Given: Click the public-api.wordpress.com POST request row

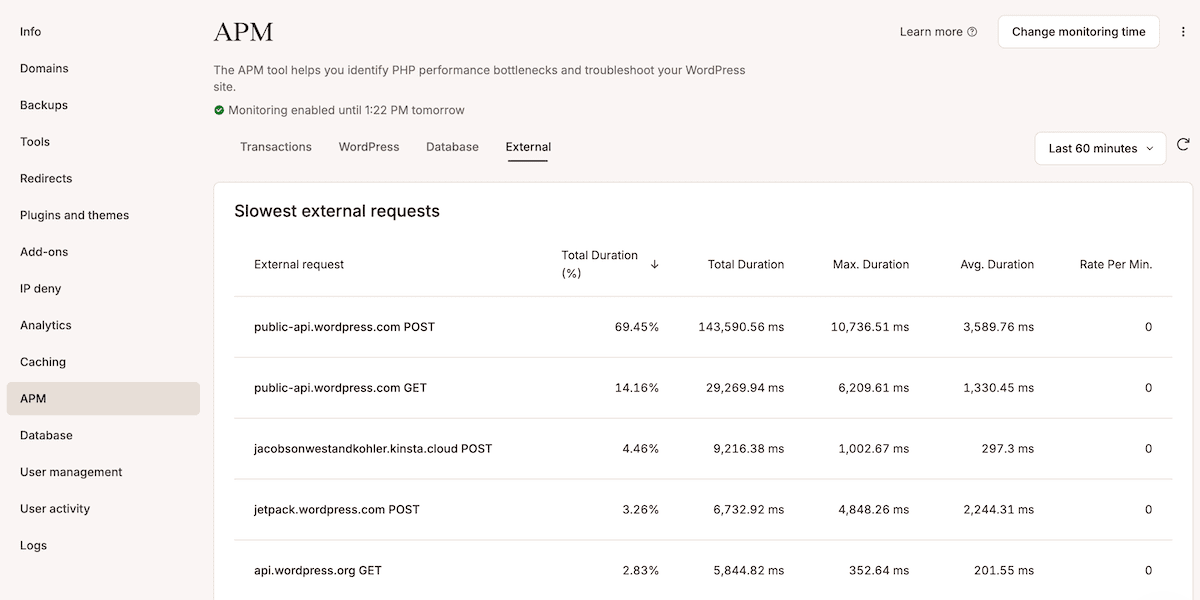Looking at the screenshot, I should tap(344, 326).
